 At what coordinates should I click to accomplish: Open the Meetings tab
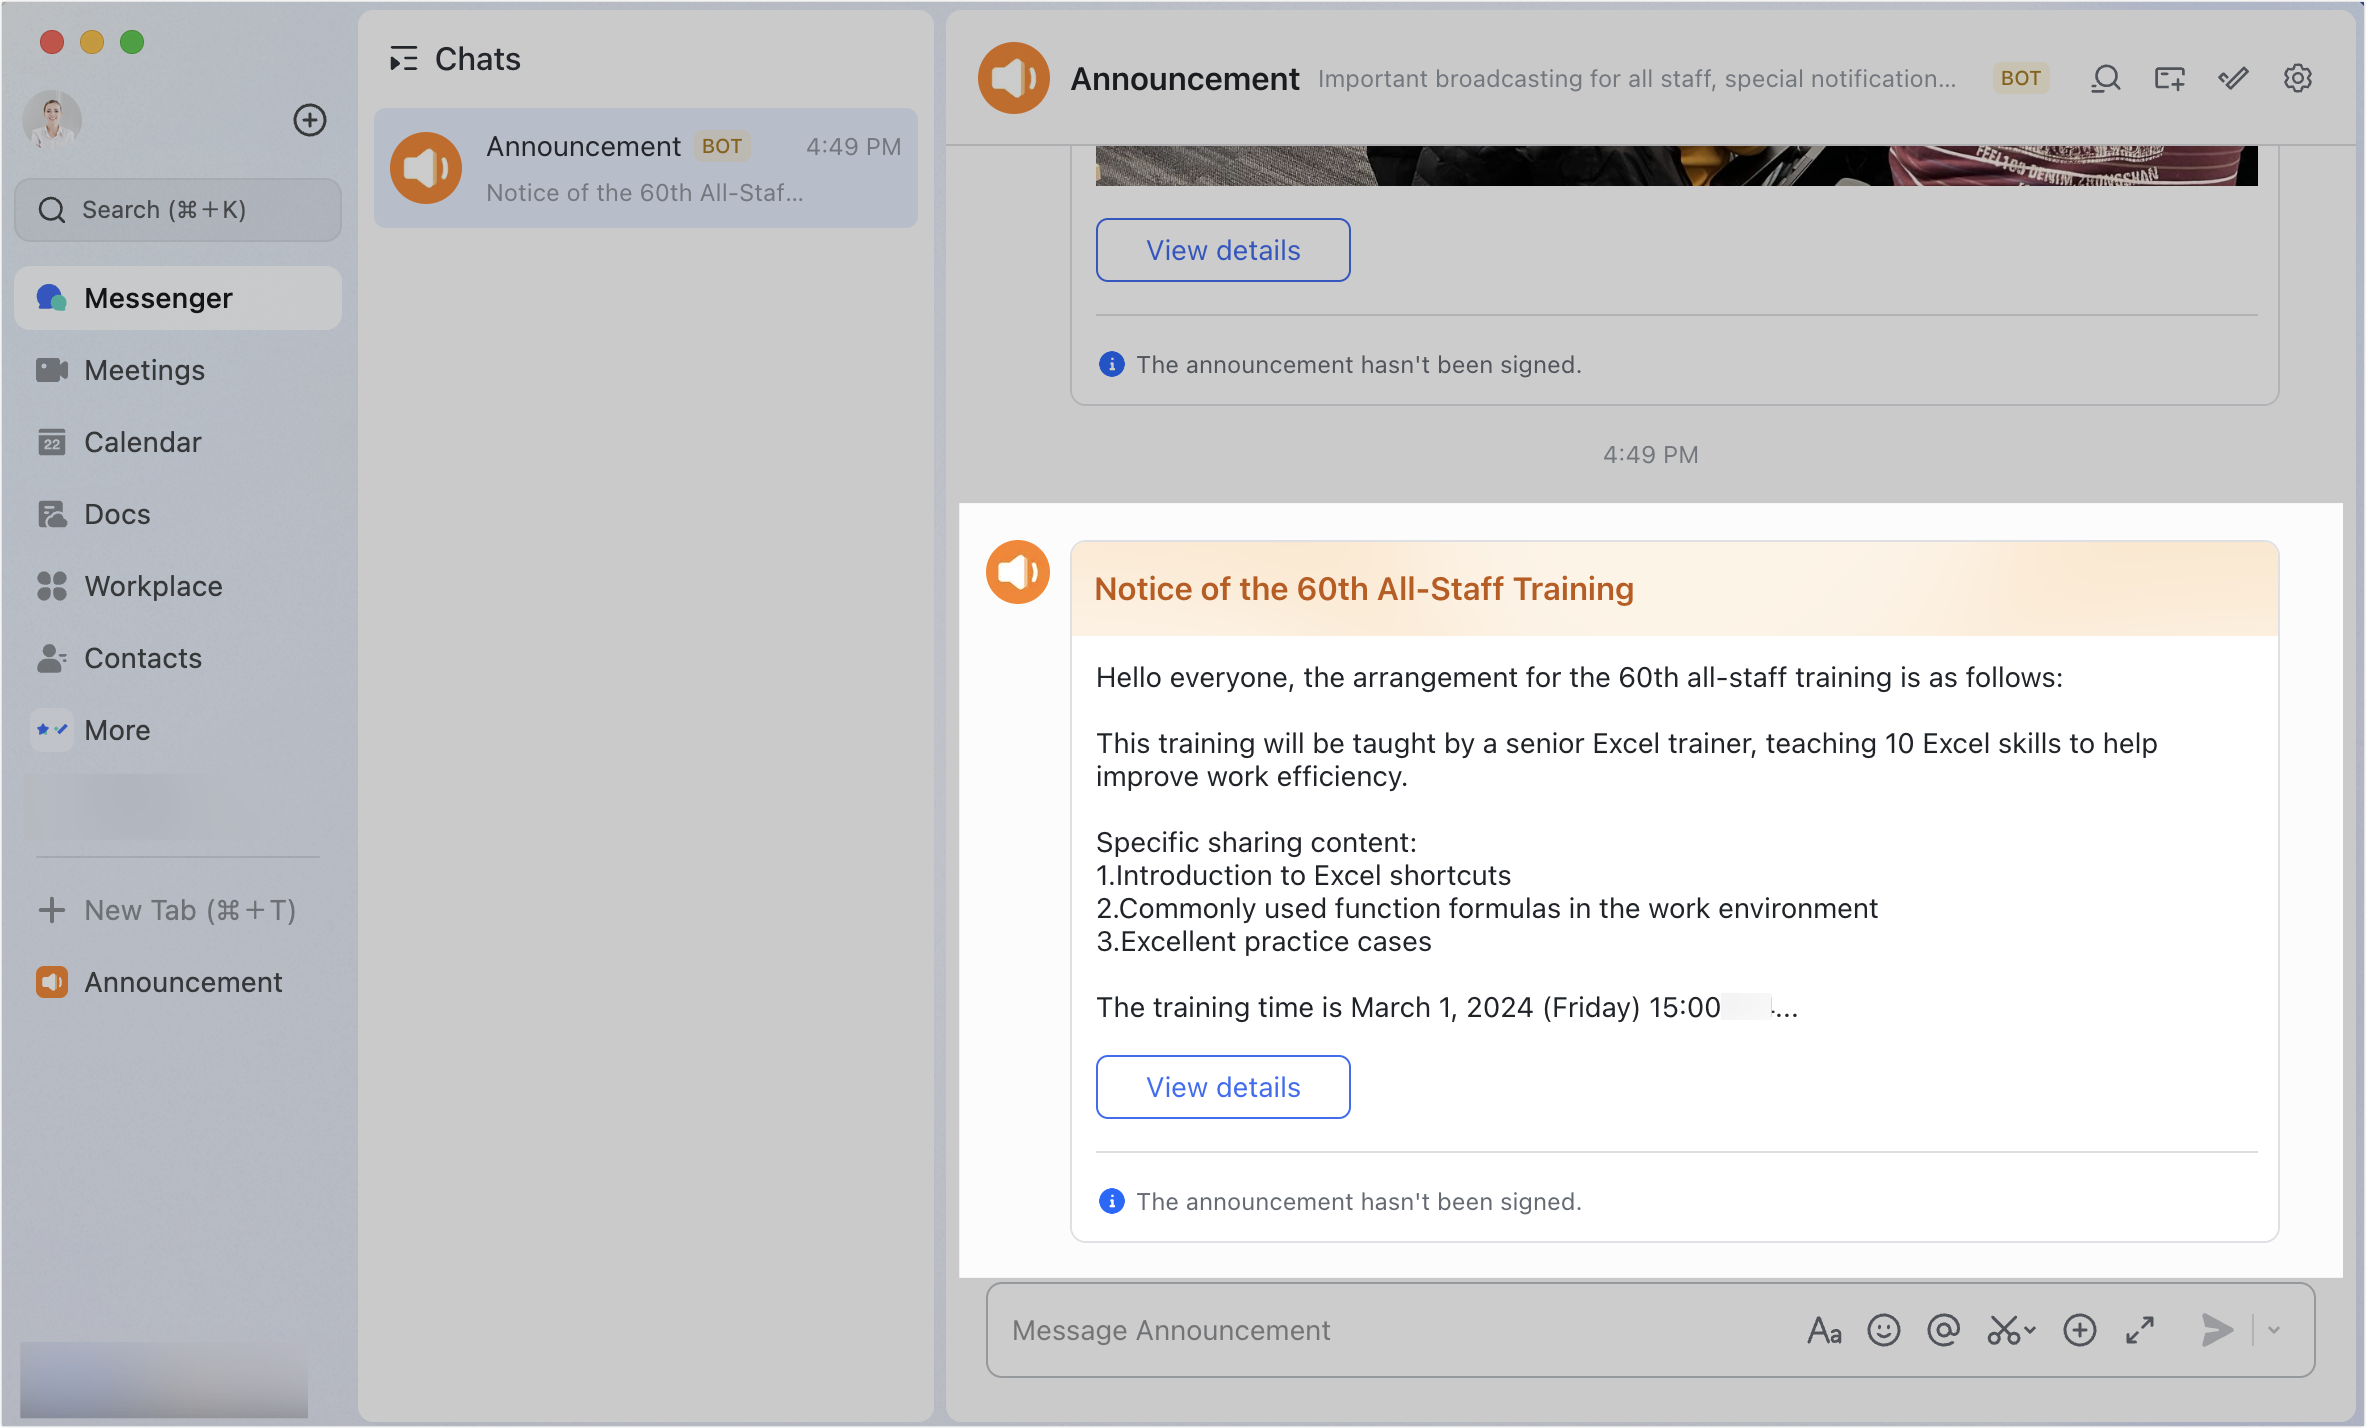(x=144, y=370)
